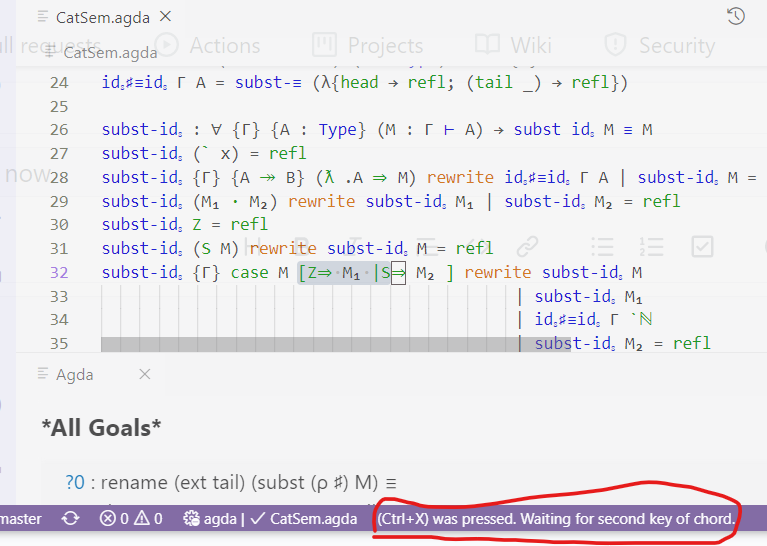The height and width of the screenshot is (546, 767).
Task: Open the faded Actions tab behind the editor
Action: [208, 46]
